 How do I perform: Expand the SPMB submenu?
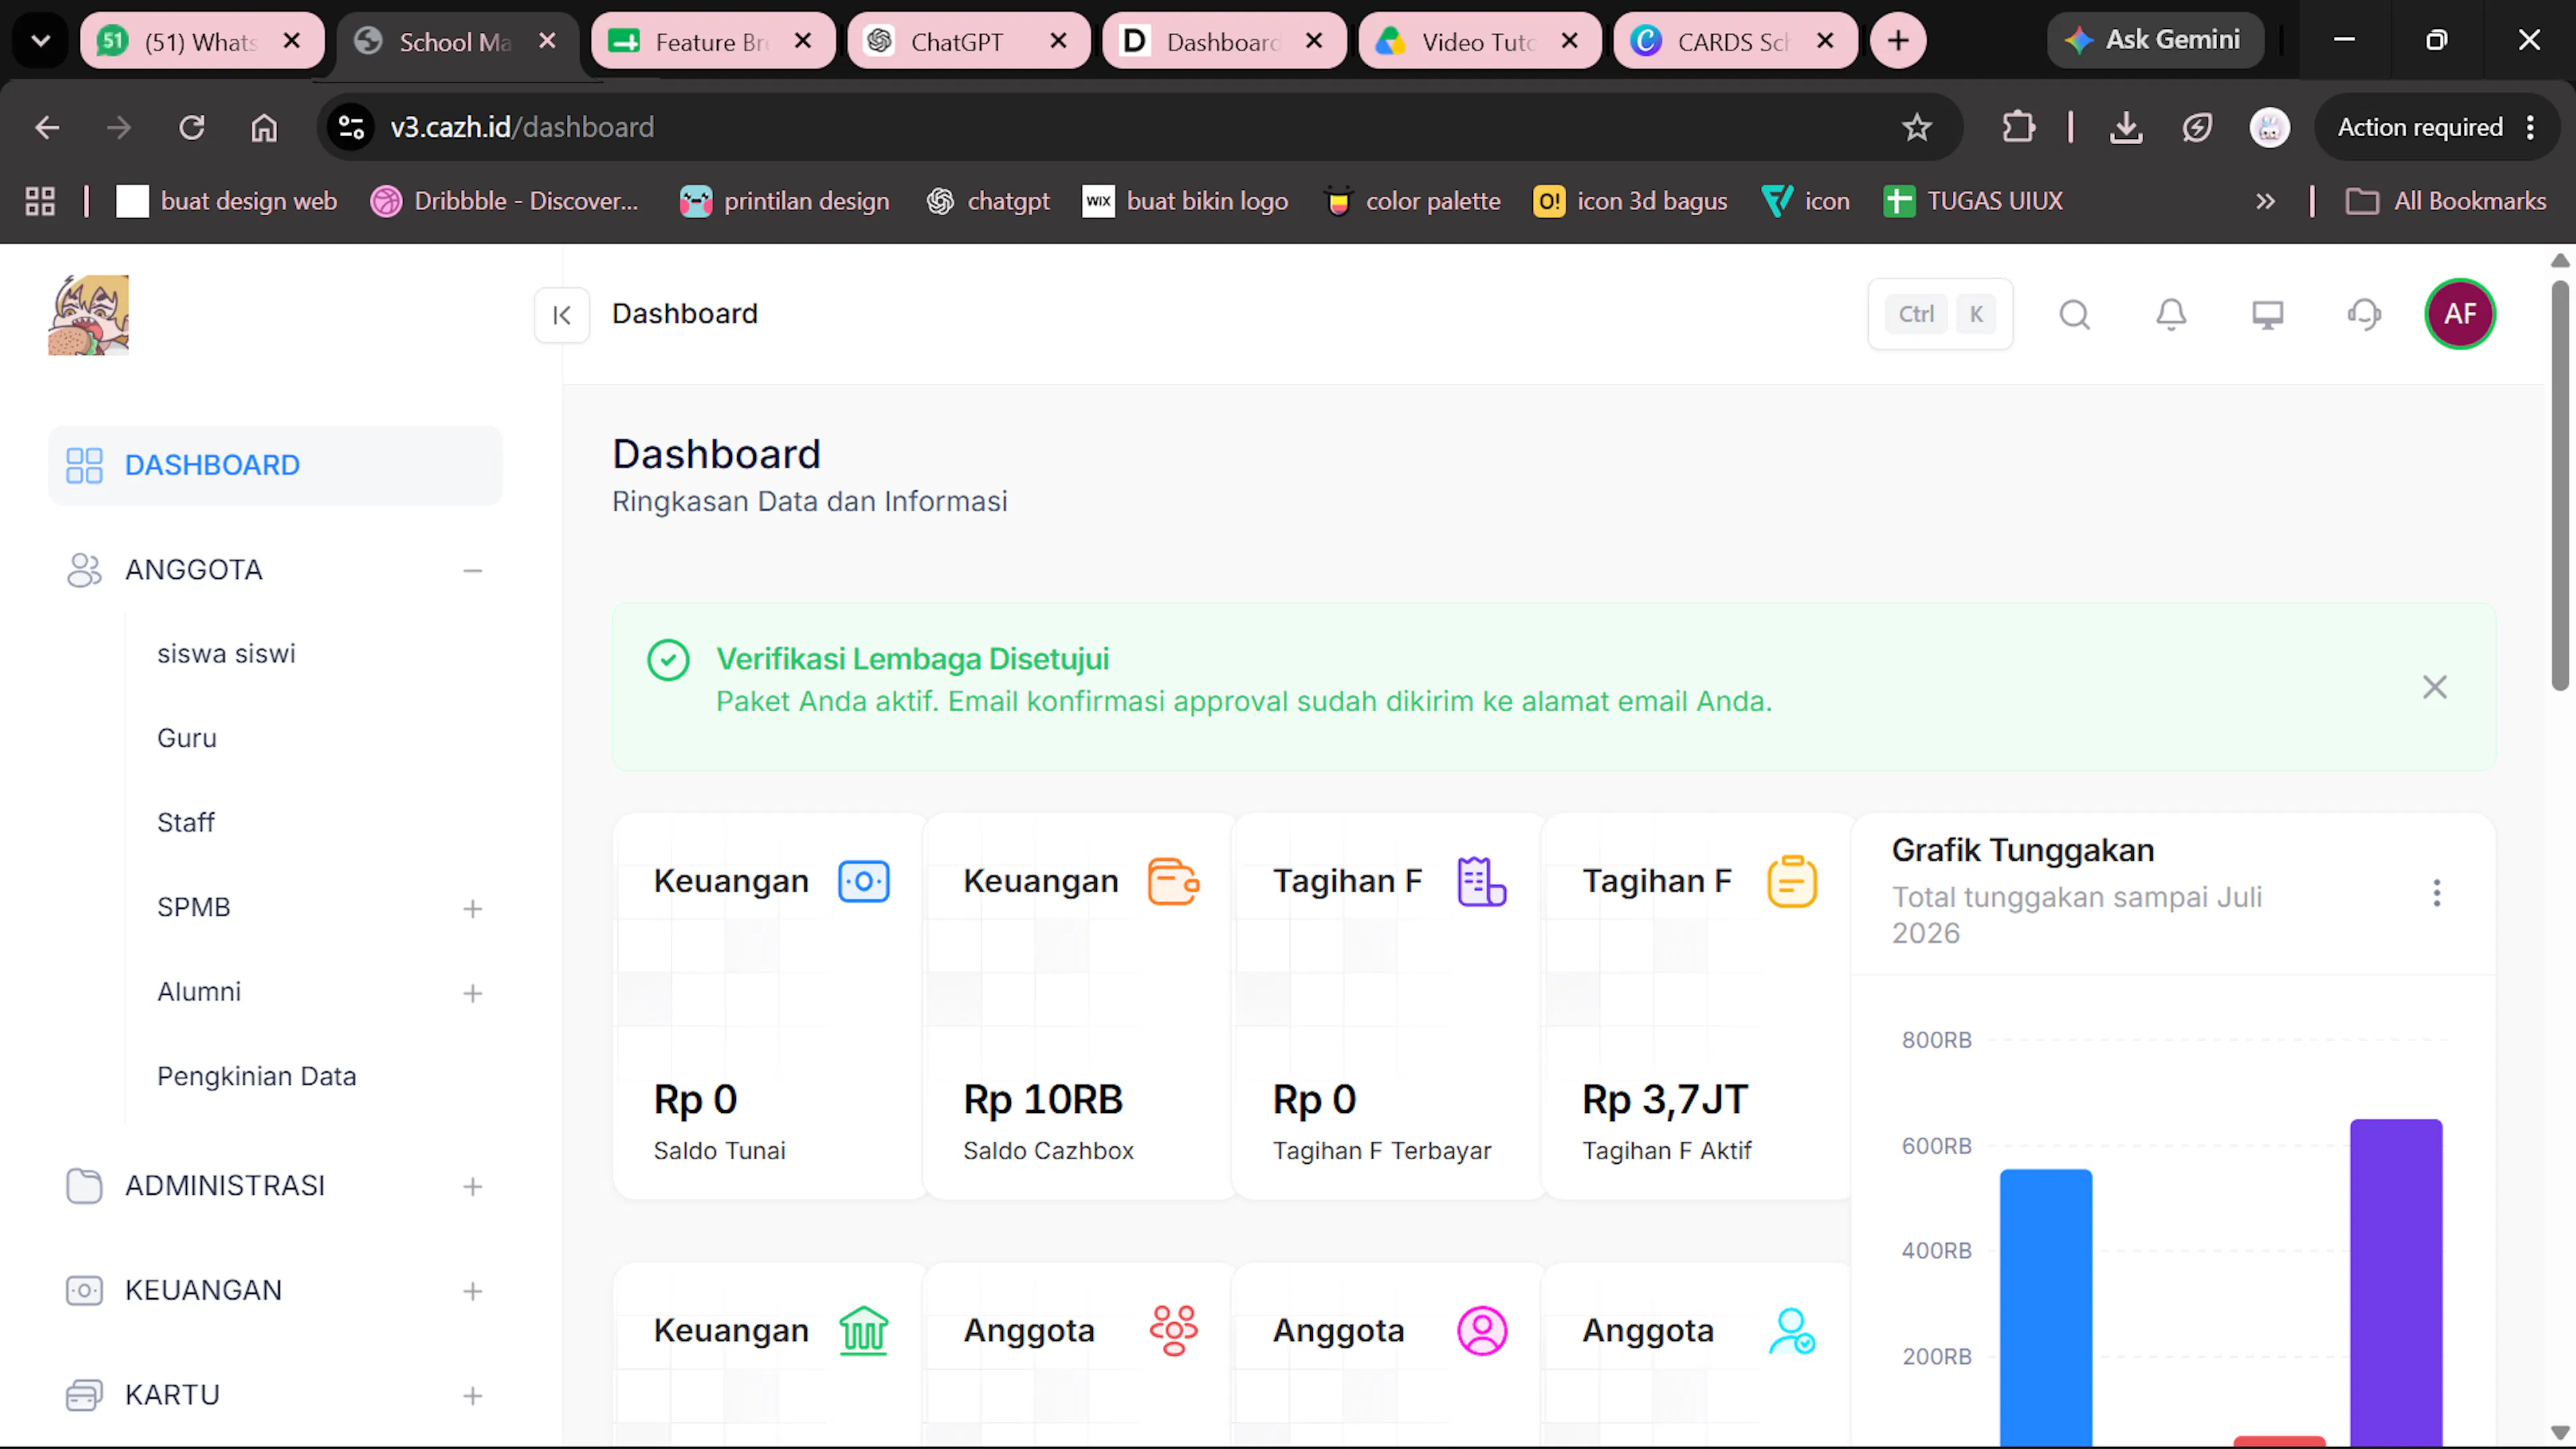pyautogui.click(x=473, y=908)
